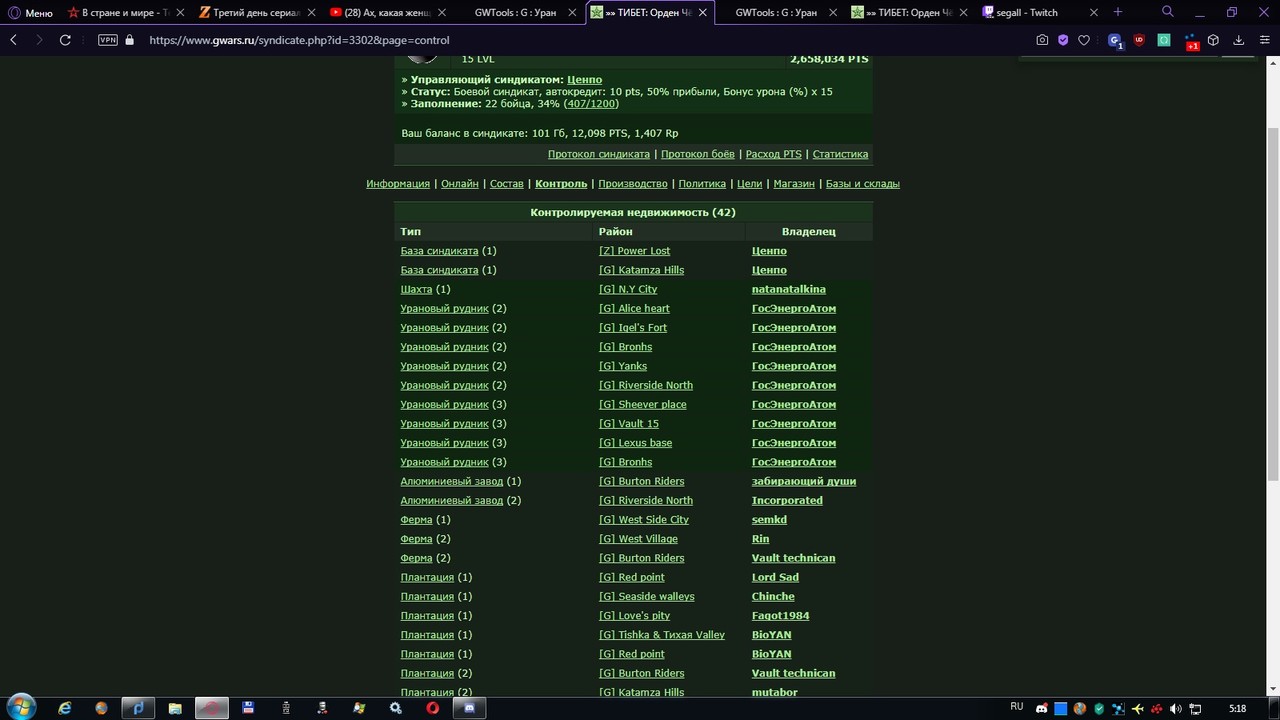Open extensions cube icon
Viewport: 1280px width, 720px height.
(1213, 40)
